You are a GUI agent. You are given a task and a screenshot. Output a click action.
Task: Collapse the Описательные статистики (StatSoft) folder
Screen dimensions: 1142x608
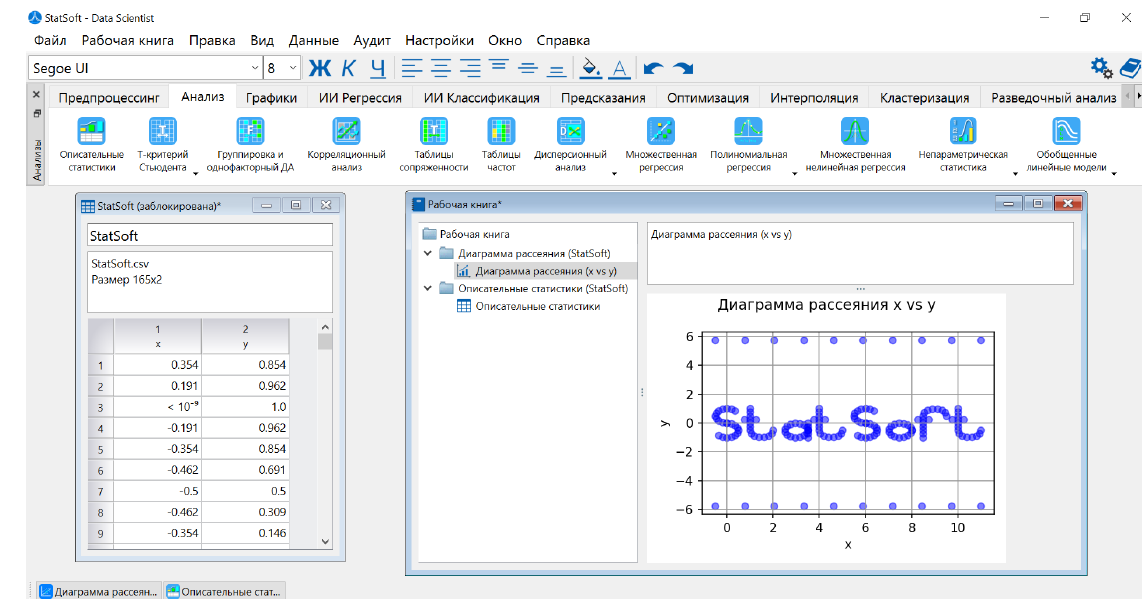[428, 288]
